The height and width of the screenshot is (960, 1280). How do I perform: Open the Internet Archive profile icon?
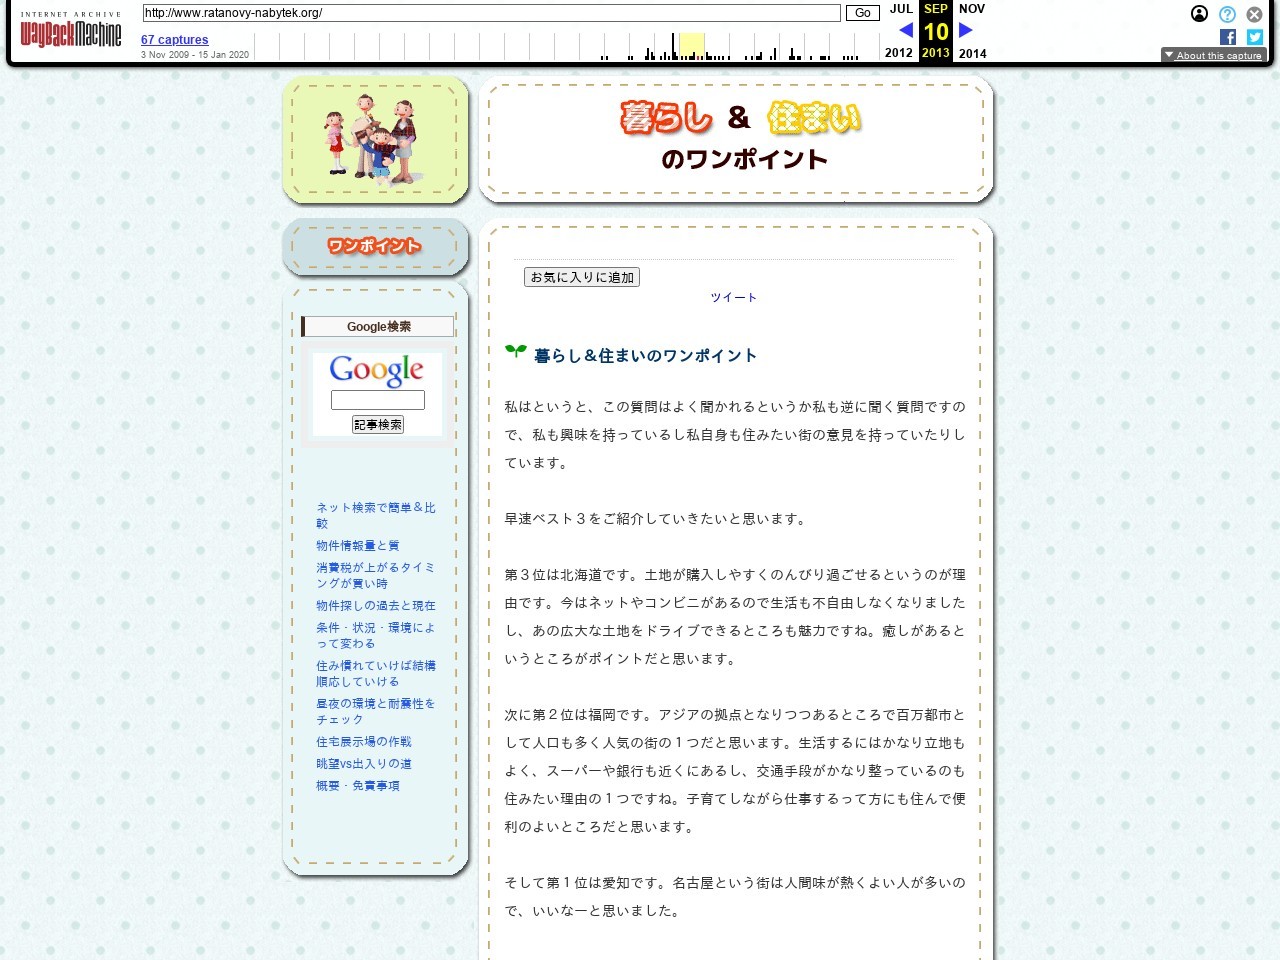(1199, 14)
